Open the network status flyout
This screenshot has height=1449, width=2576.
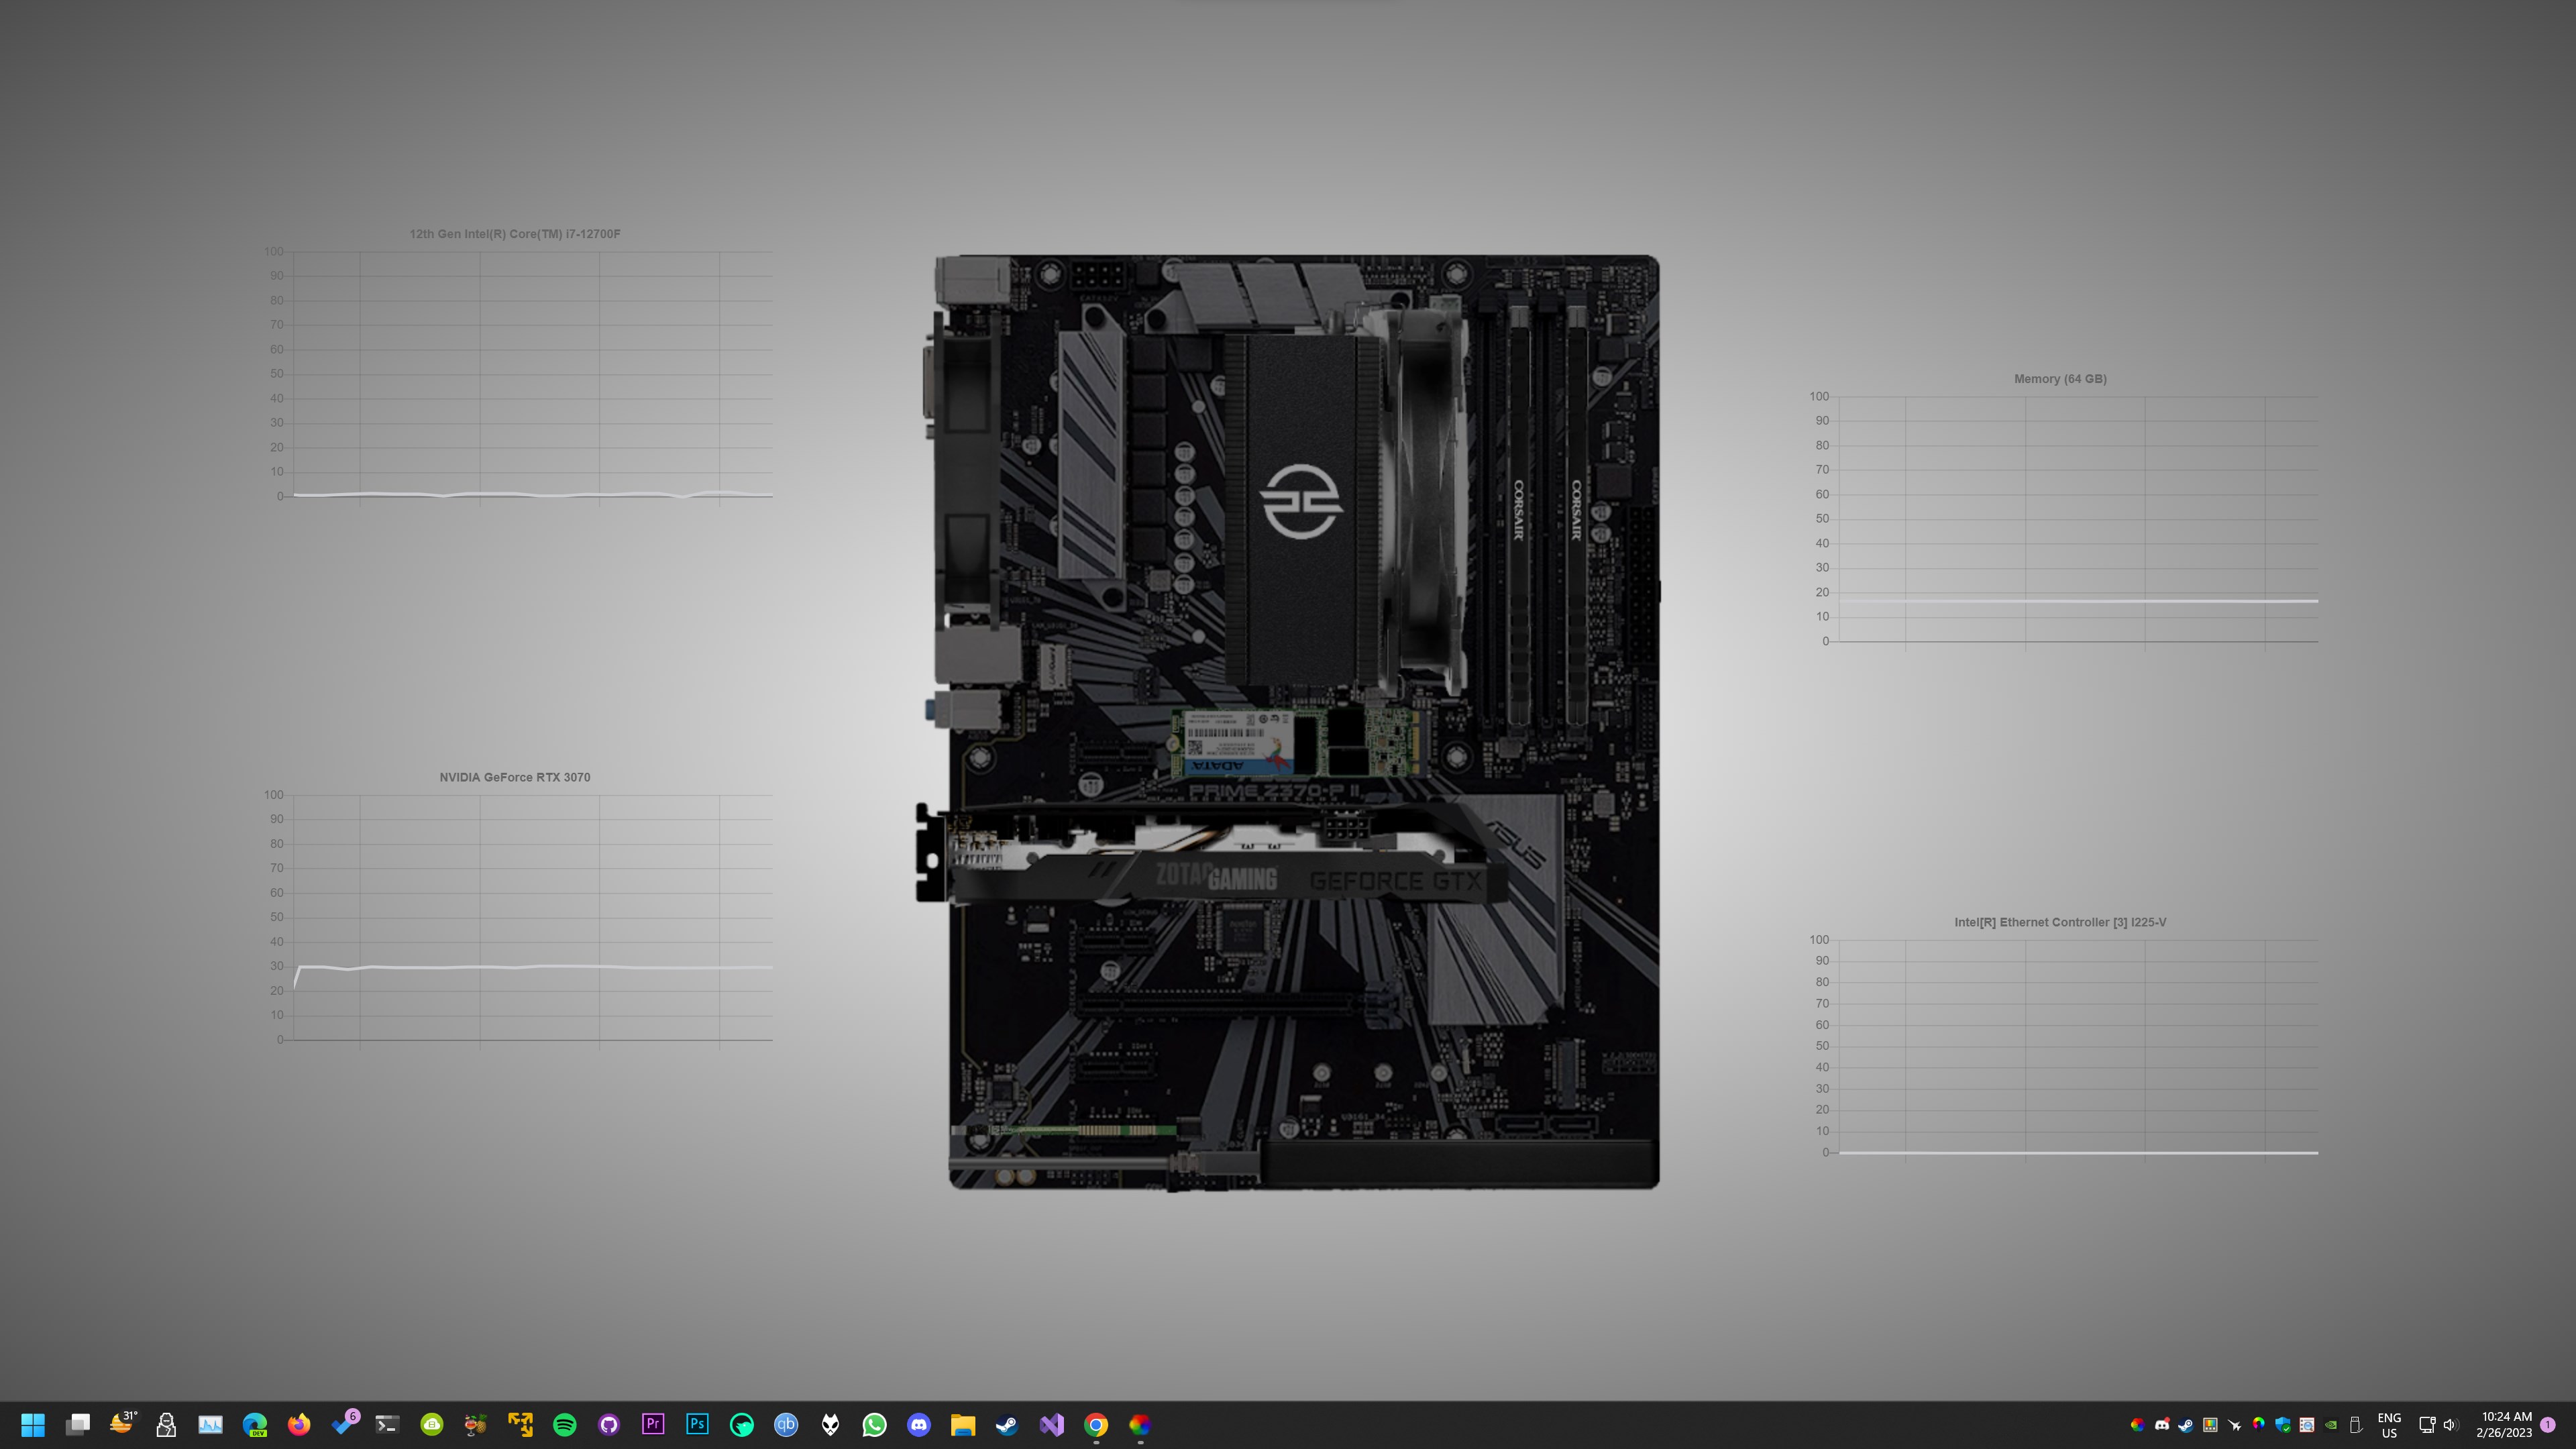pos(2428,1424)
